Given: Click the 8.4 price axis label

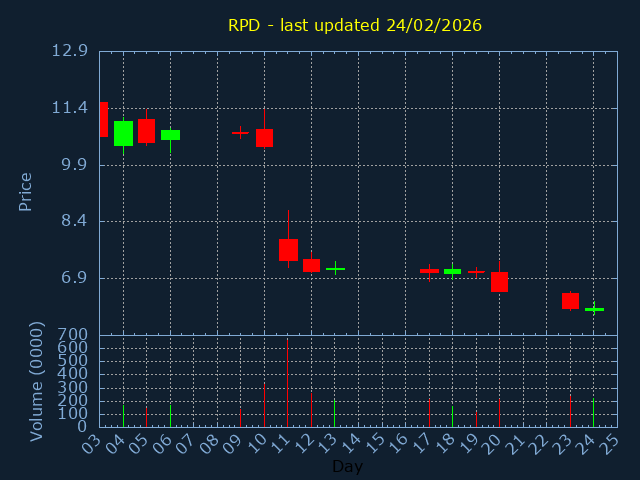Looking at the screenshot, I should coord(73,221).
